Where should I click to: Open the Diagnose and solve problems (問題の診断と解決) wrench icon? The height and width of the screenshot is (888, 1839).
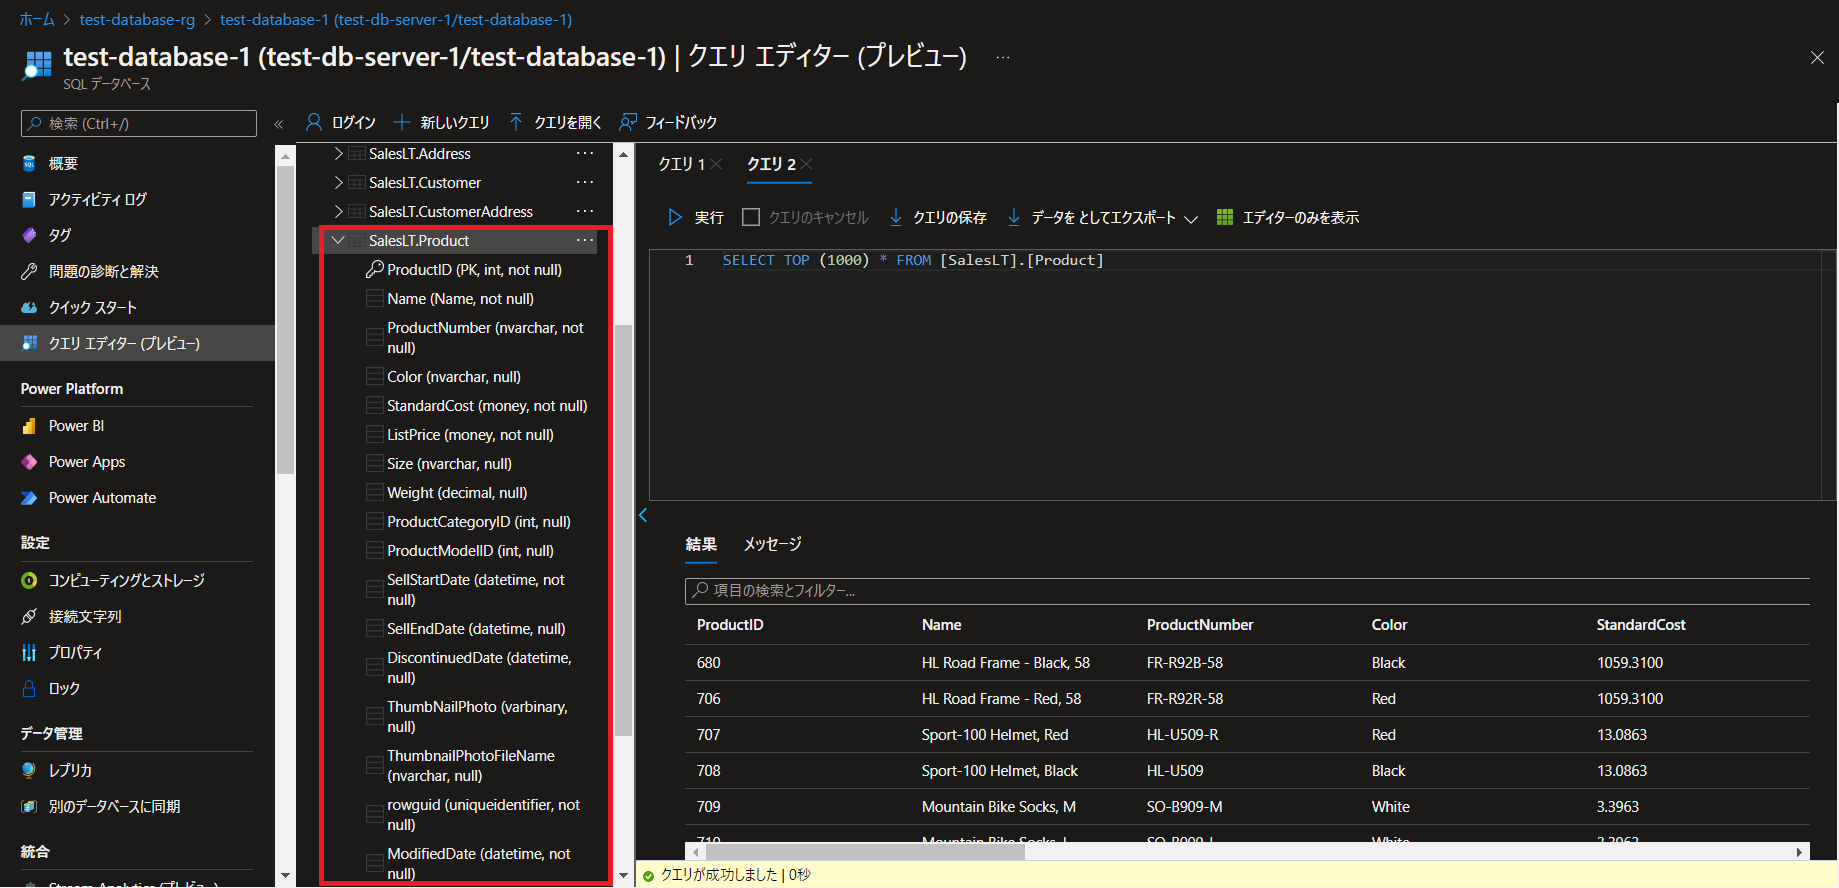[x=29, y=271]
